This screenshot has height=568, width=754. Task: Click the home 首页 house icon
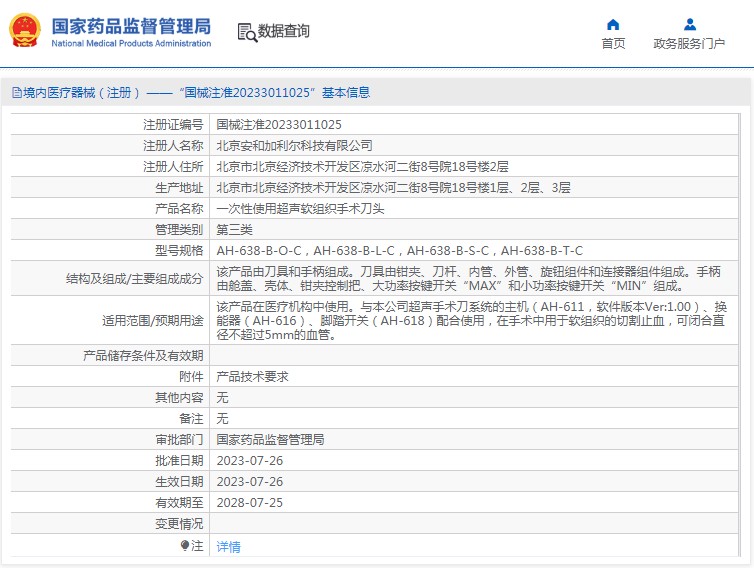(613, 24)
